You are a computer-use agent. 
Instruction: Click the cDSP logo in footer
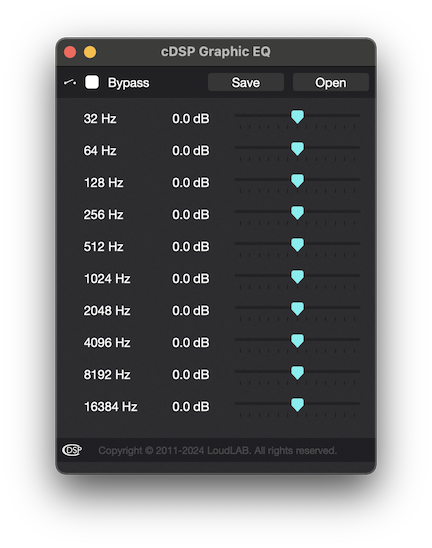point(72,450)
